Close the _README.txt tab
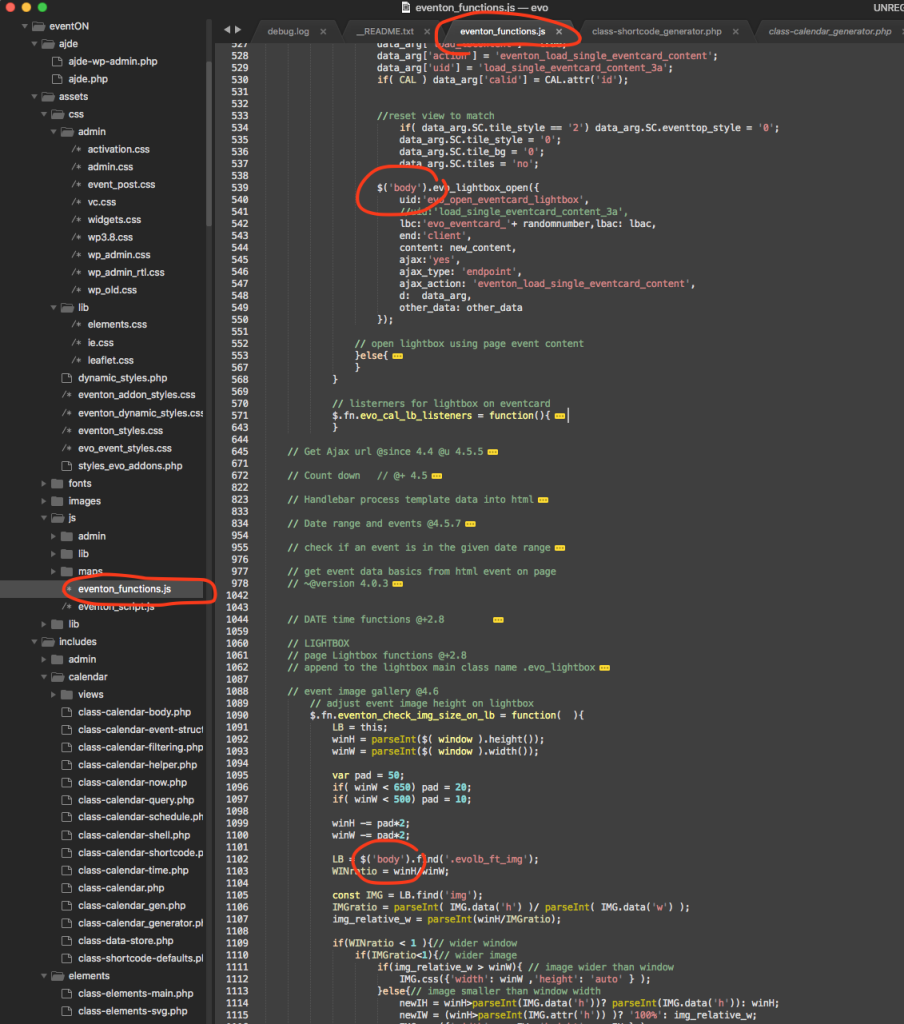The image size is (904, 1024). (427, 31)
